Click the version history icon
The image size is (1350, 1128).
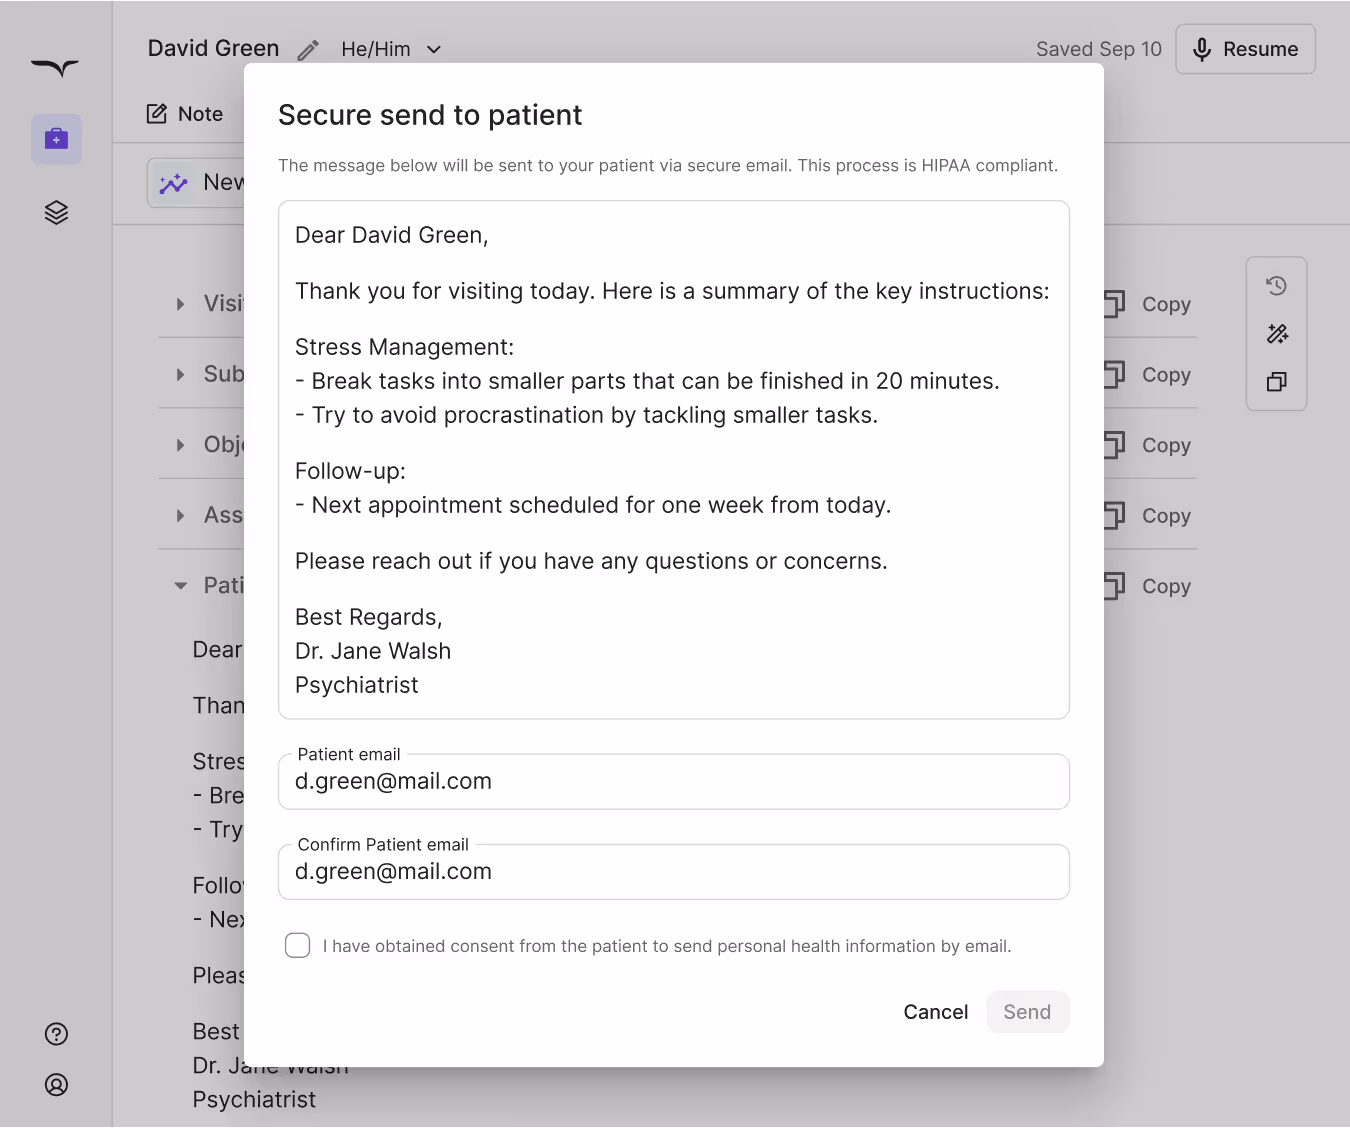1276,285
